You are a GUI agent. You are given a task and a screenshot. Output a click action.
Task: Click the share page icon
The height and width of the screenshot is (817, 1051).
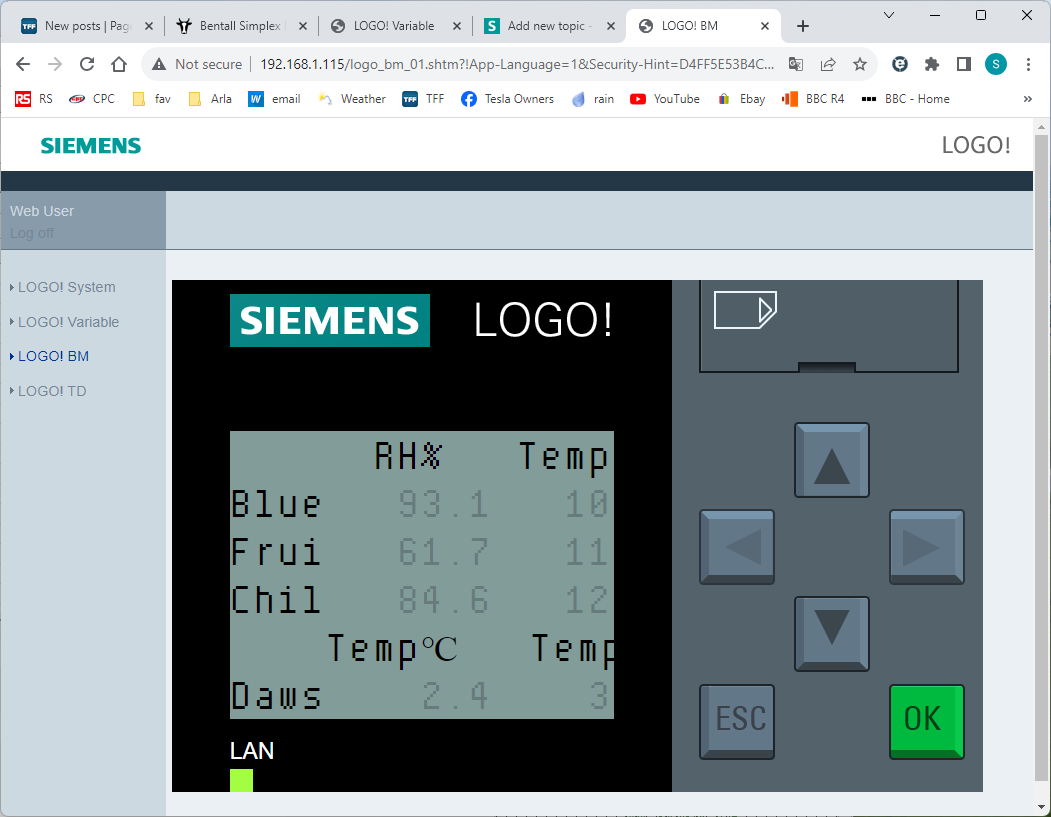pyautogui.click(x=828, y=64)
